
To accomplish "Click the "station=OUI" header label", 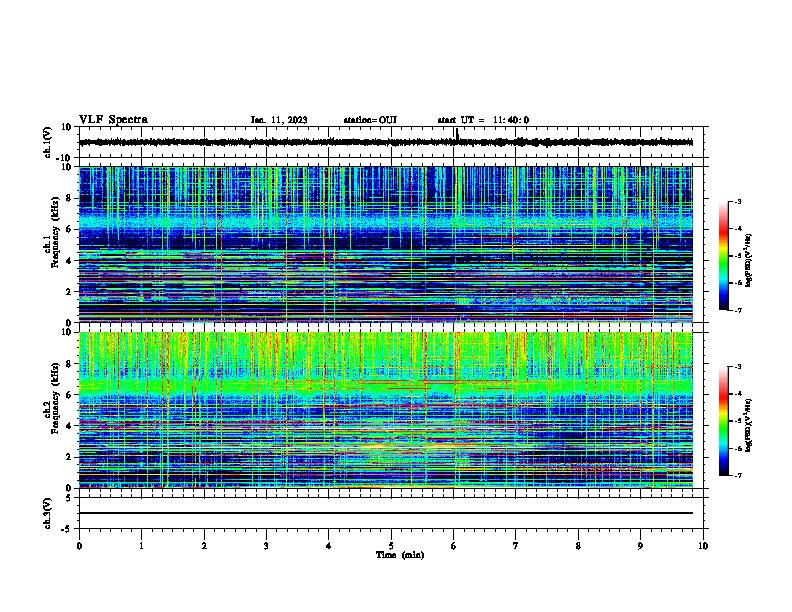I will 370,120.
